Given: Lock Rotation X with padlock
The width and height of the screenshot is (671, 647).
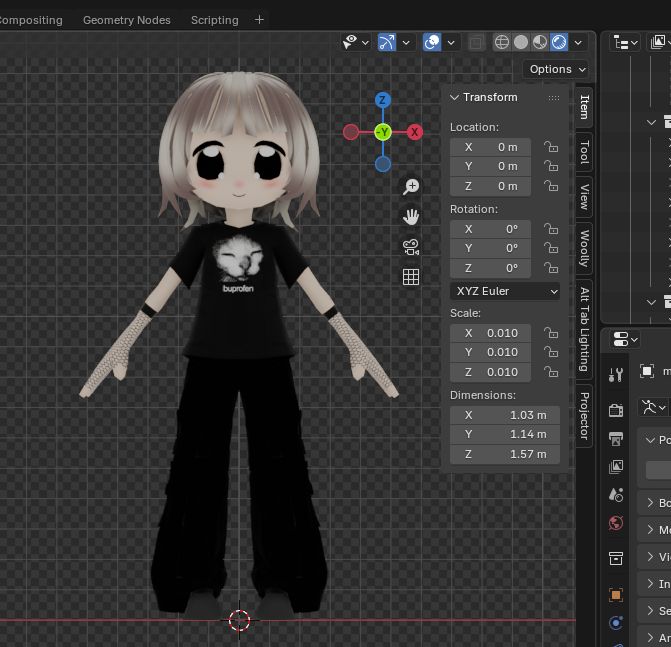Looking at the screenshot, I should 551,229.
